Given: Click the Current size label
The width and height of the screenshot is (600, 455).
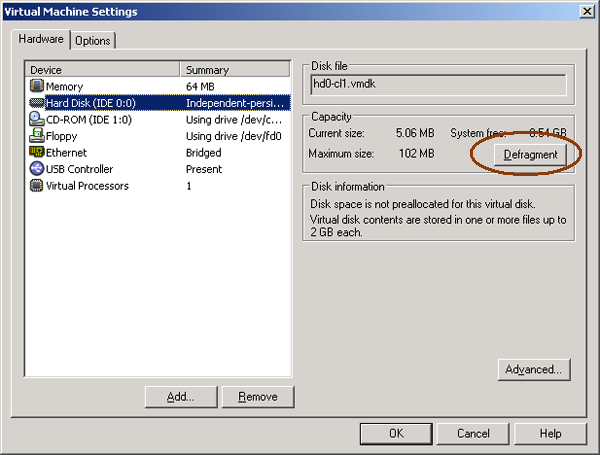Looking at the screenshot, I should 336,133.
